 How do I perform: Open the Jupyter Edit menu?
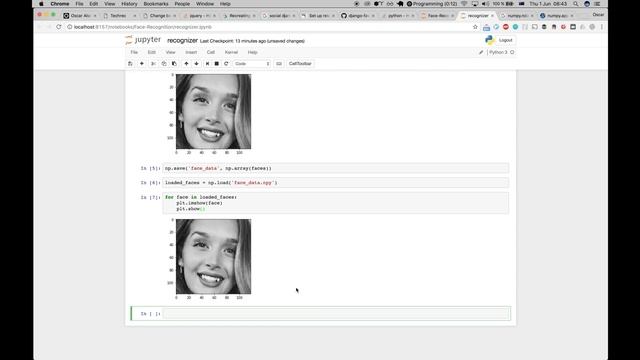[x=151, y=52]
